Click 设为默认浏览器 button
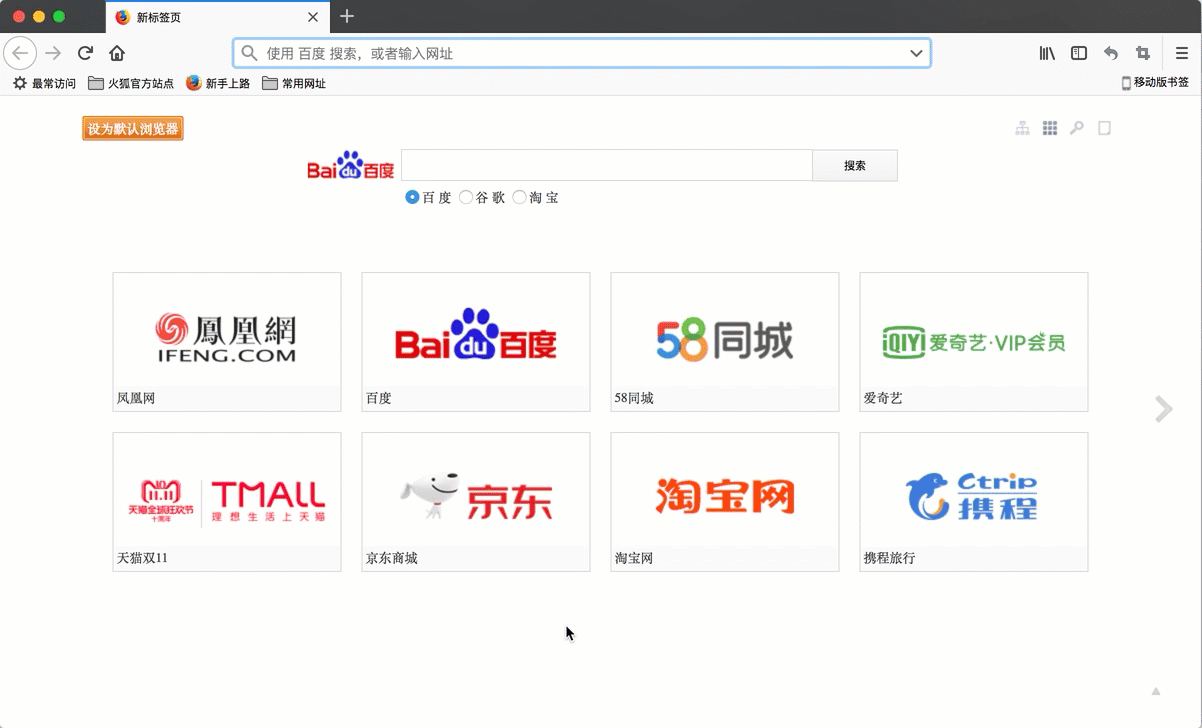1202x728 pixels. (133, 129)
